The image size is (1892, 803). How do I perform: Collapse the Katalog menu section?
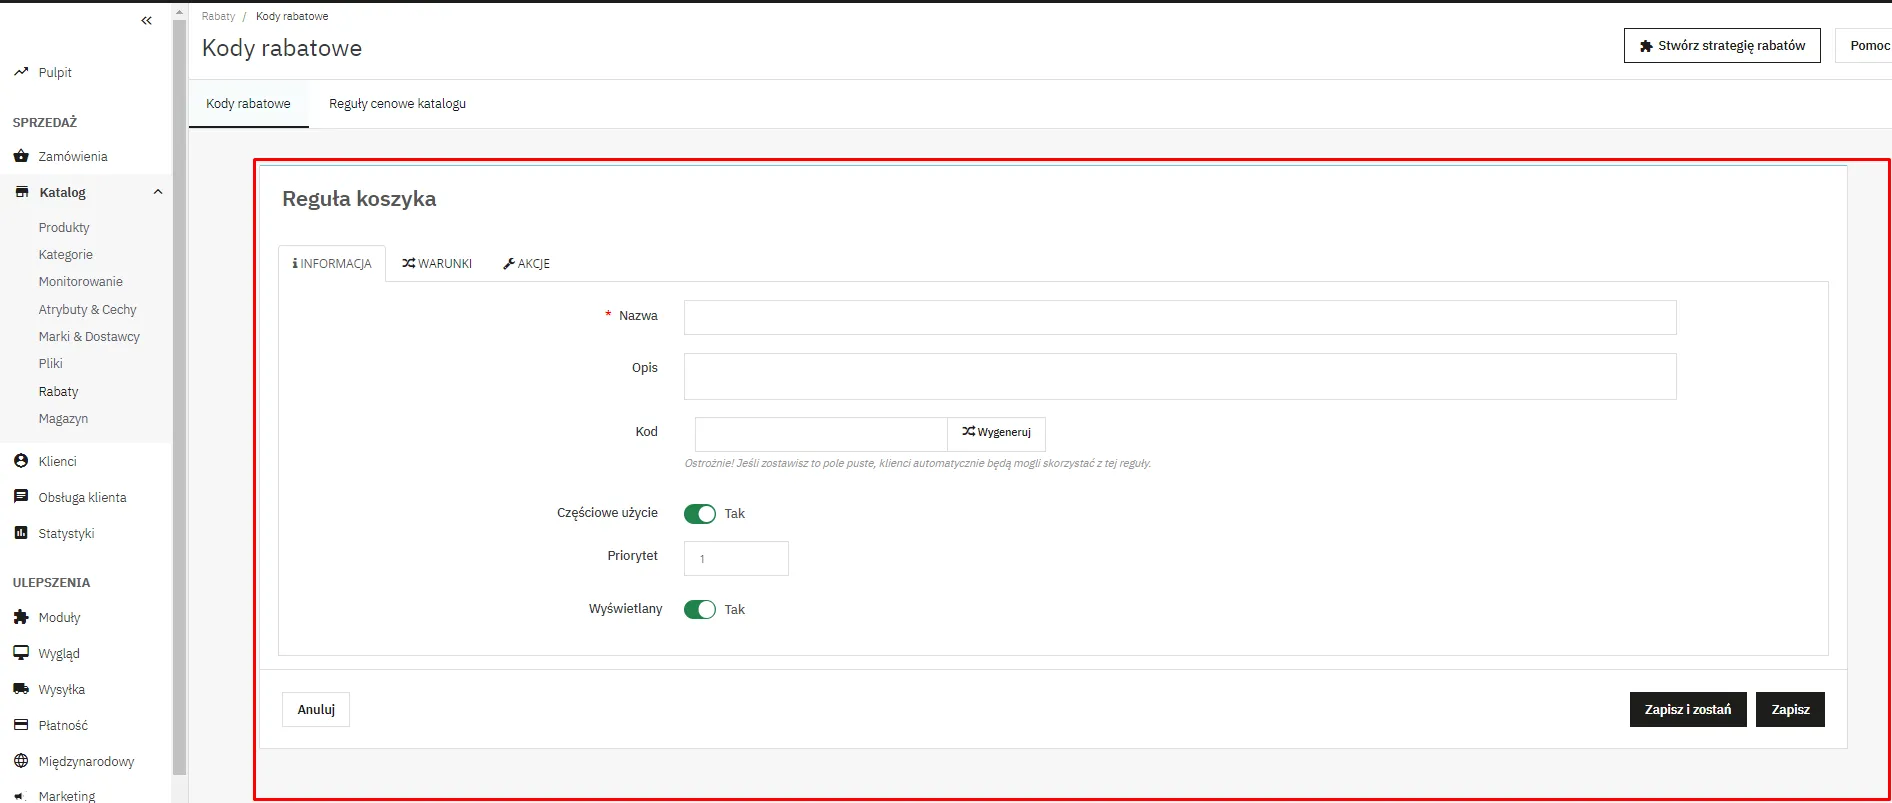[157, 192]
